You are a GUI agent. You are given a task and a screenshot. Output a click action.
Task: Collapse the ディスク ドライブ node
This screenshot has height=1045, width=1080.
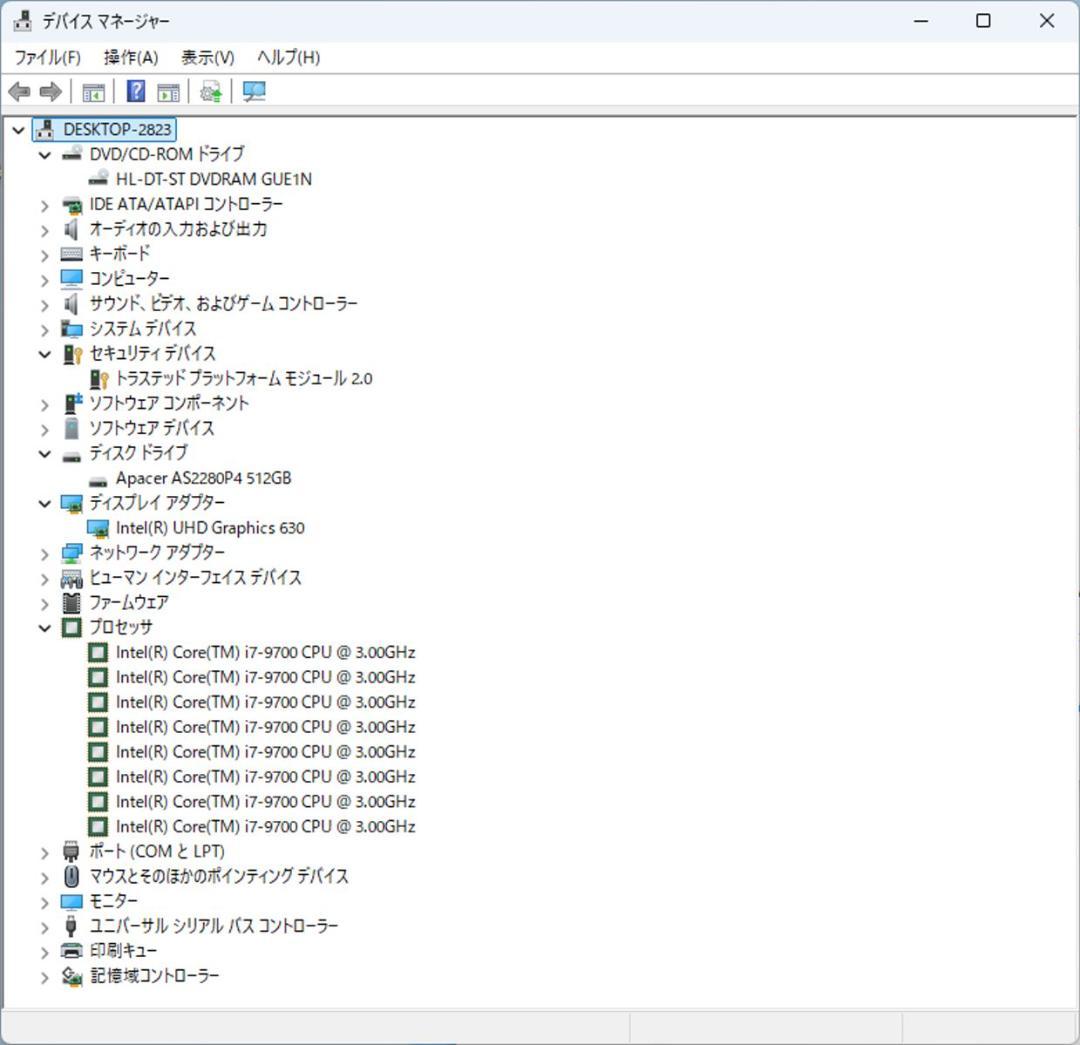click(x=44, y=452)
